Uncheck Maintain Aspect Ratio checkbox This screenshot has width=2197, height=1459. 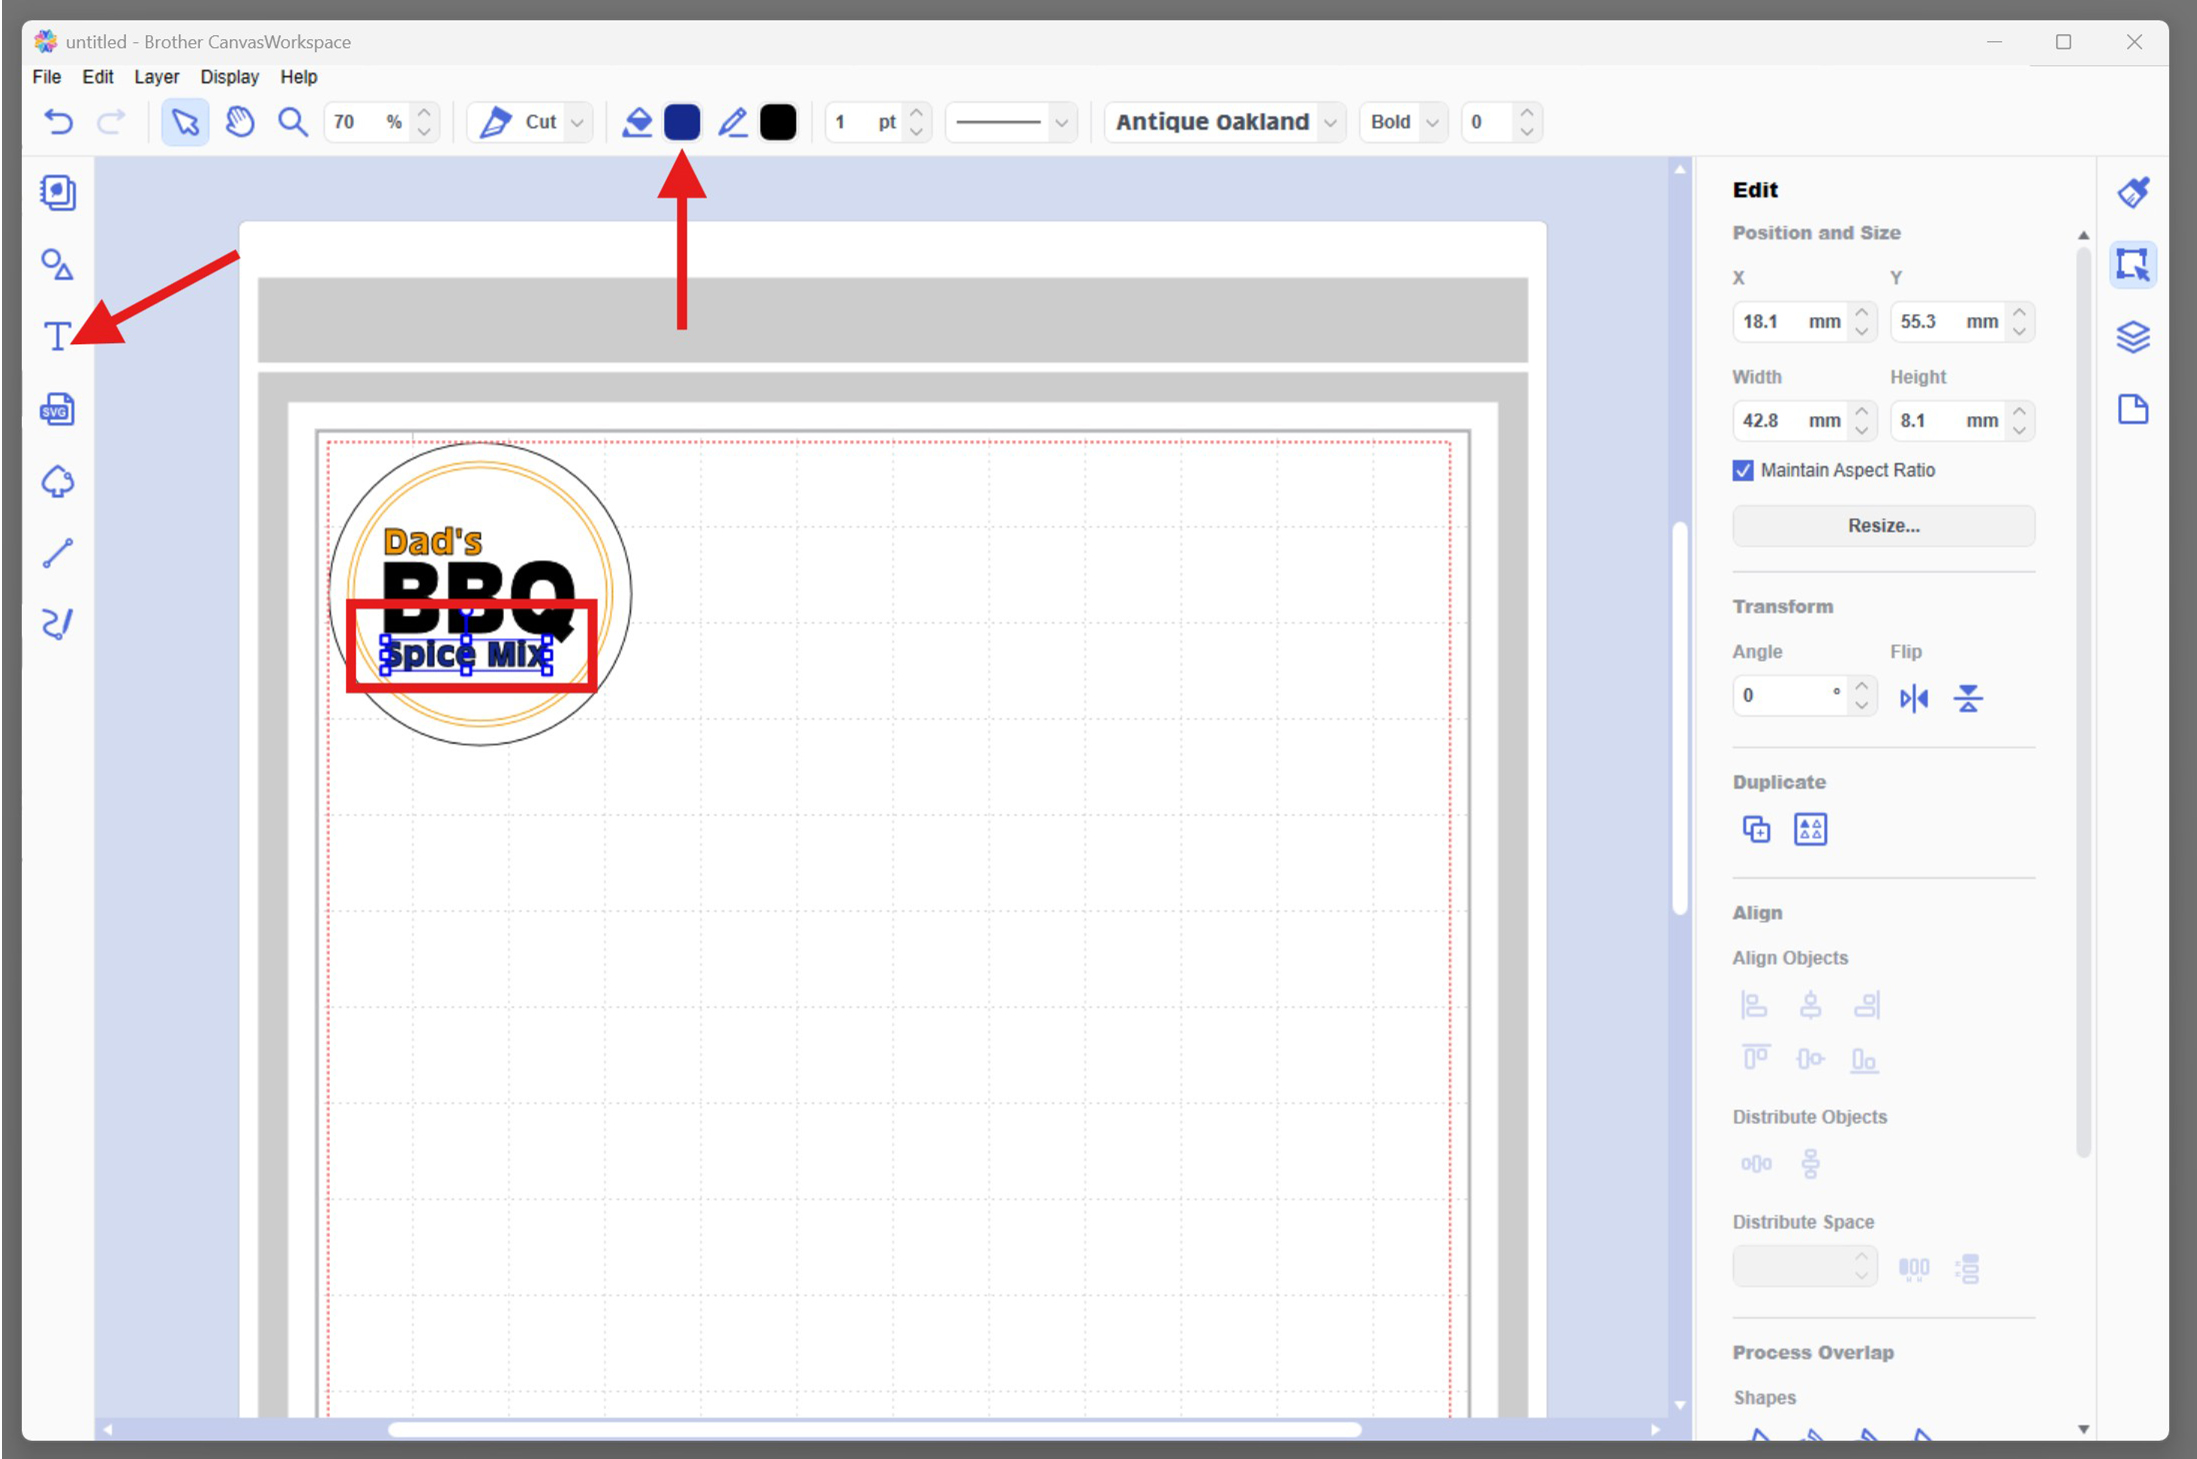point(1743,470)
